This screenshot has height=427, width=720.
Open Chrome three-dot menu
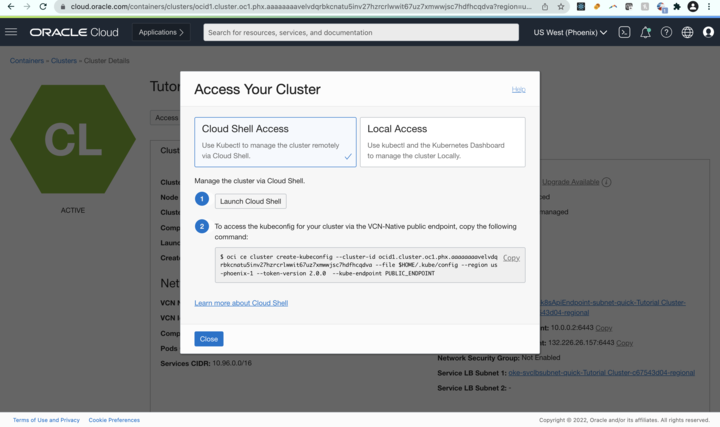[709, 6]
